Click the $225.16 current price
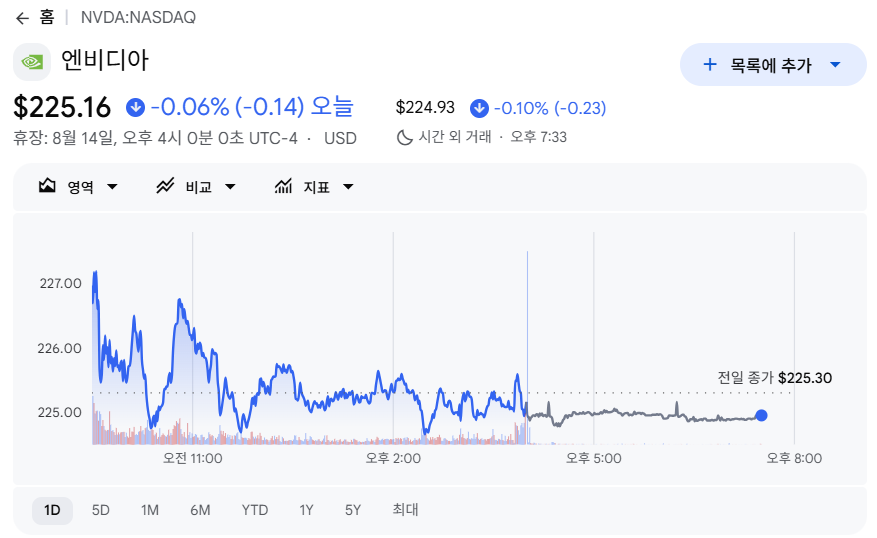 62,107
